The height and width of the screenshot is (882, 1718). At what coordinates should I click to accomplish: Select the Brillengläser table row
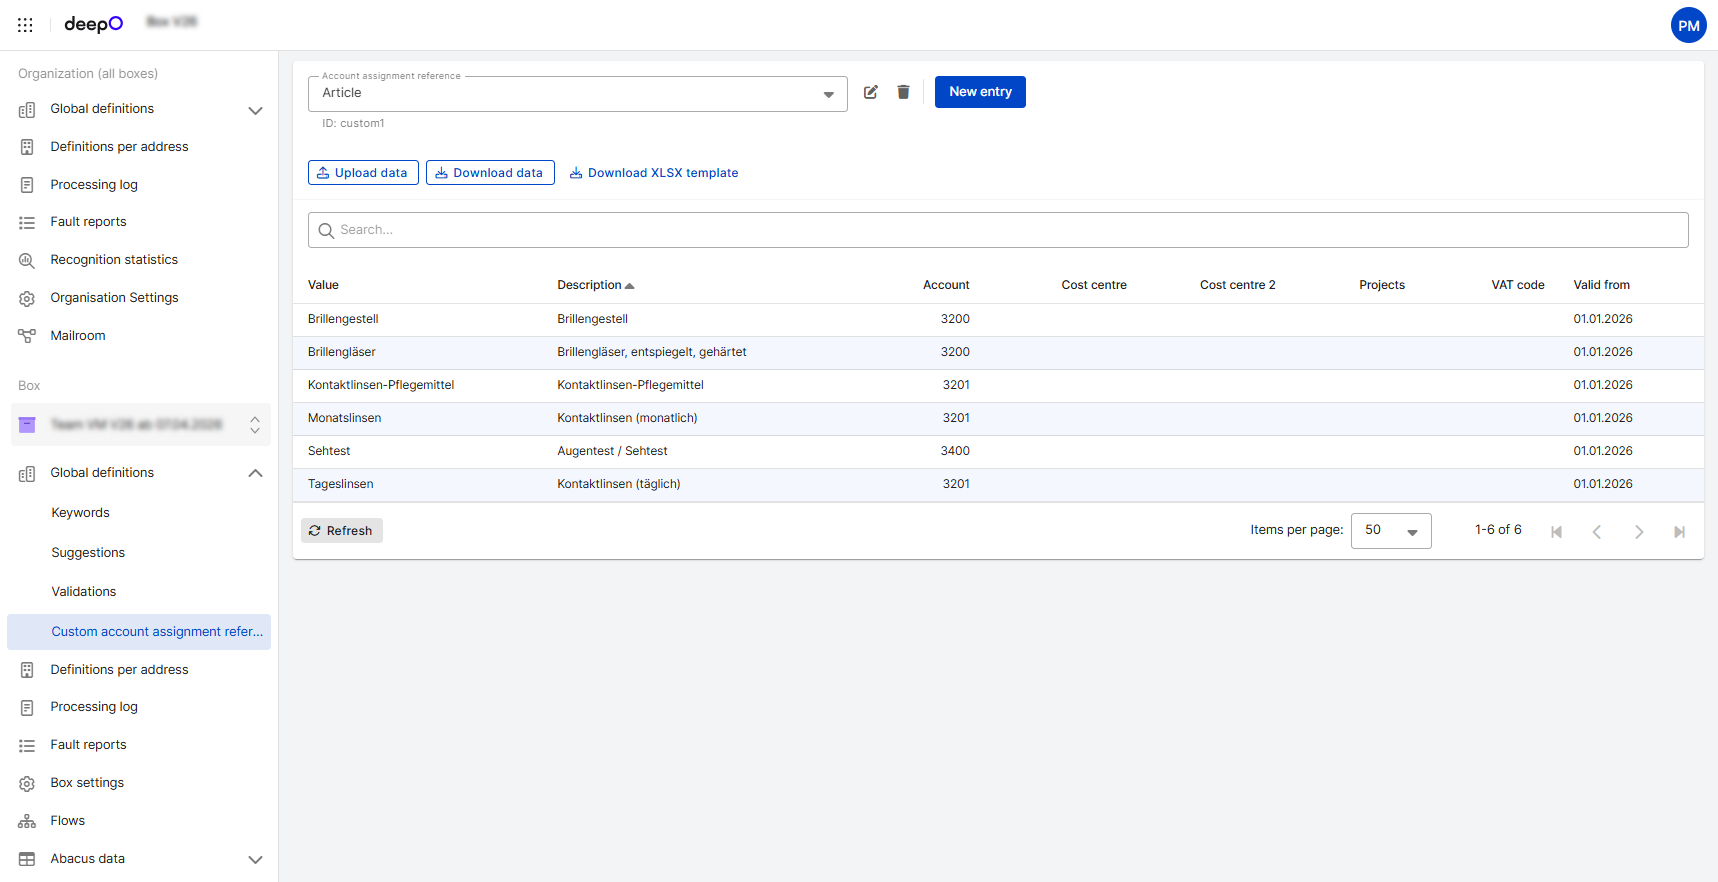[x=998, y=352]
